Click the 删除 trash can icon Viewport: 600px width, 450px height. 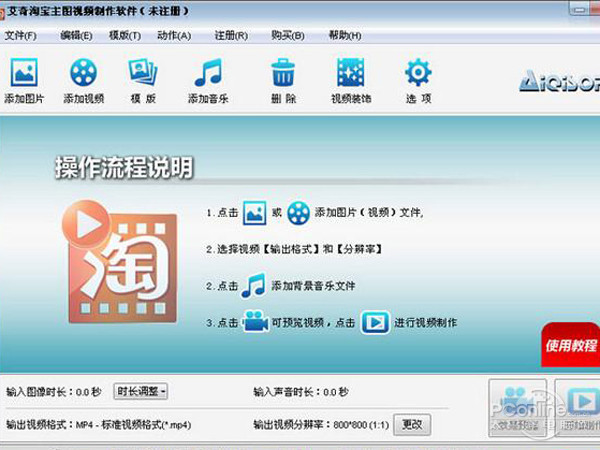(x=283, y=72)
